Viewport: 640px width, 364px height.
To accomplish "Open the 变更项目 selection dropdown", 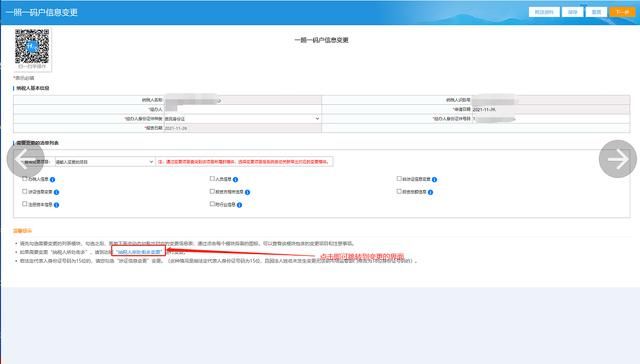I will pyautogui.click(x=104, y=162).
